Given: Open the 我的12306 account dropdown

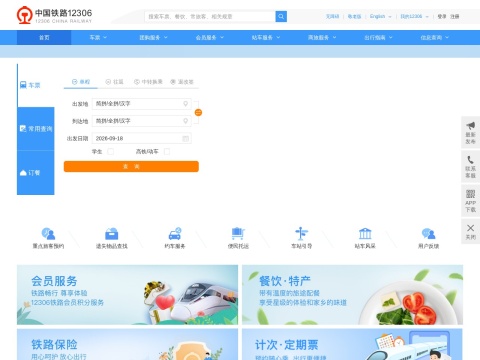Looking at the screenshot, I should pyautogui.click(x=414, y=16).
